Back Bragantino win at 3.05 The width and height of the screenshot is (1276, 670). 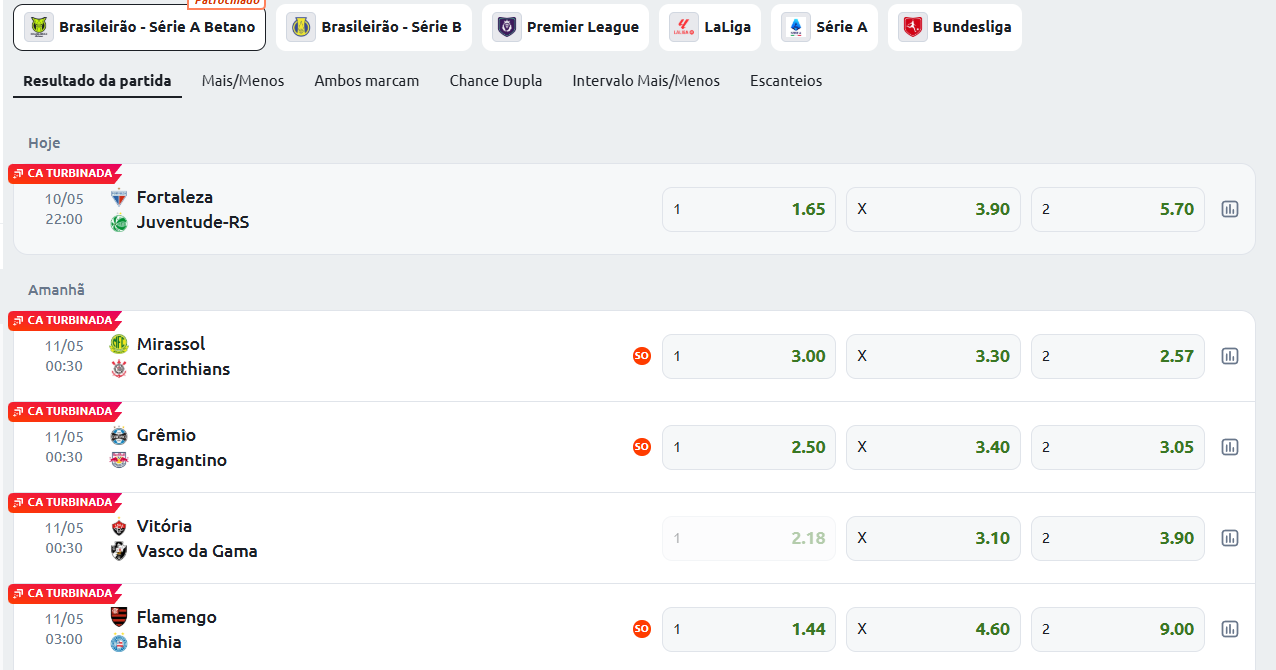[1118, 447]
